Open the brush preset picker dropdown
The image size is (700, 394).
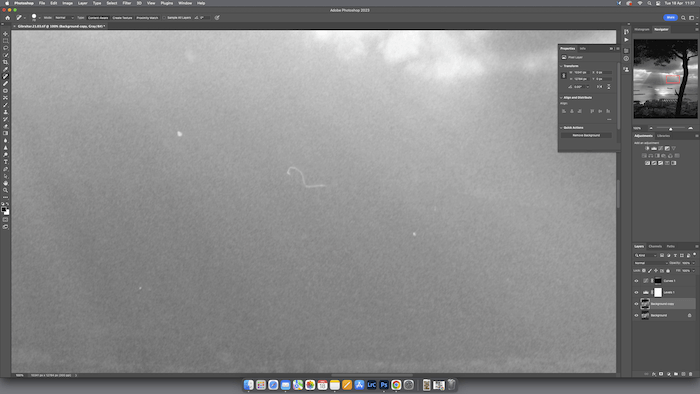[x=39, y=18]
